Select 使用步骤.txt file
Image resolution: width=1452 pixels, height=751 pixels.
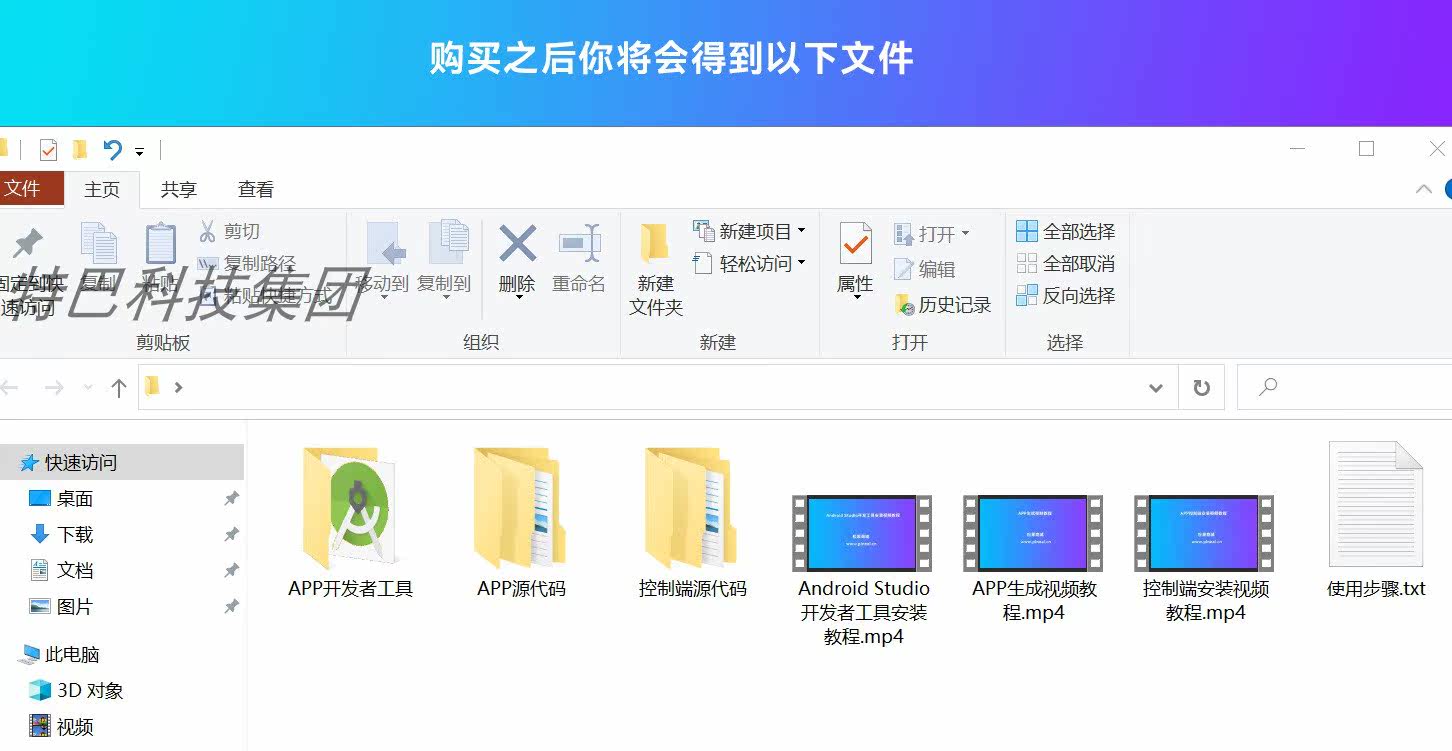(x=1376, y=520)
